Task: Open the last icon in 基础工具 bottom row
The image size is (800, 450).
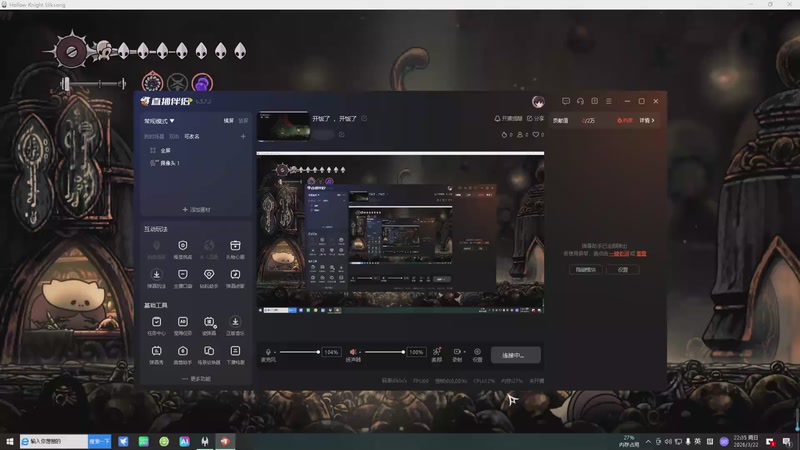Action: click(x=235, y=355)
